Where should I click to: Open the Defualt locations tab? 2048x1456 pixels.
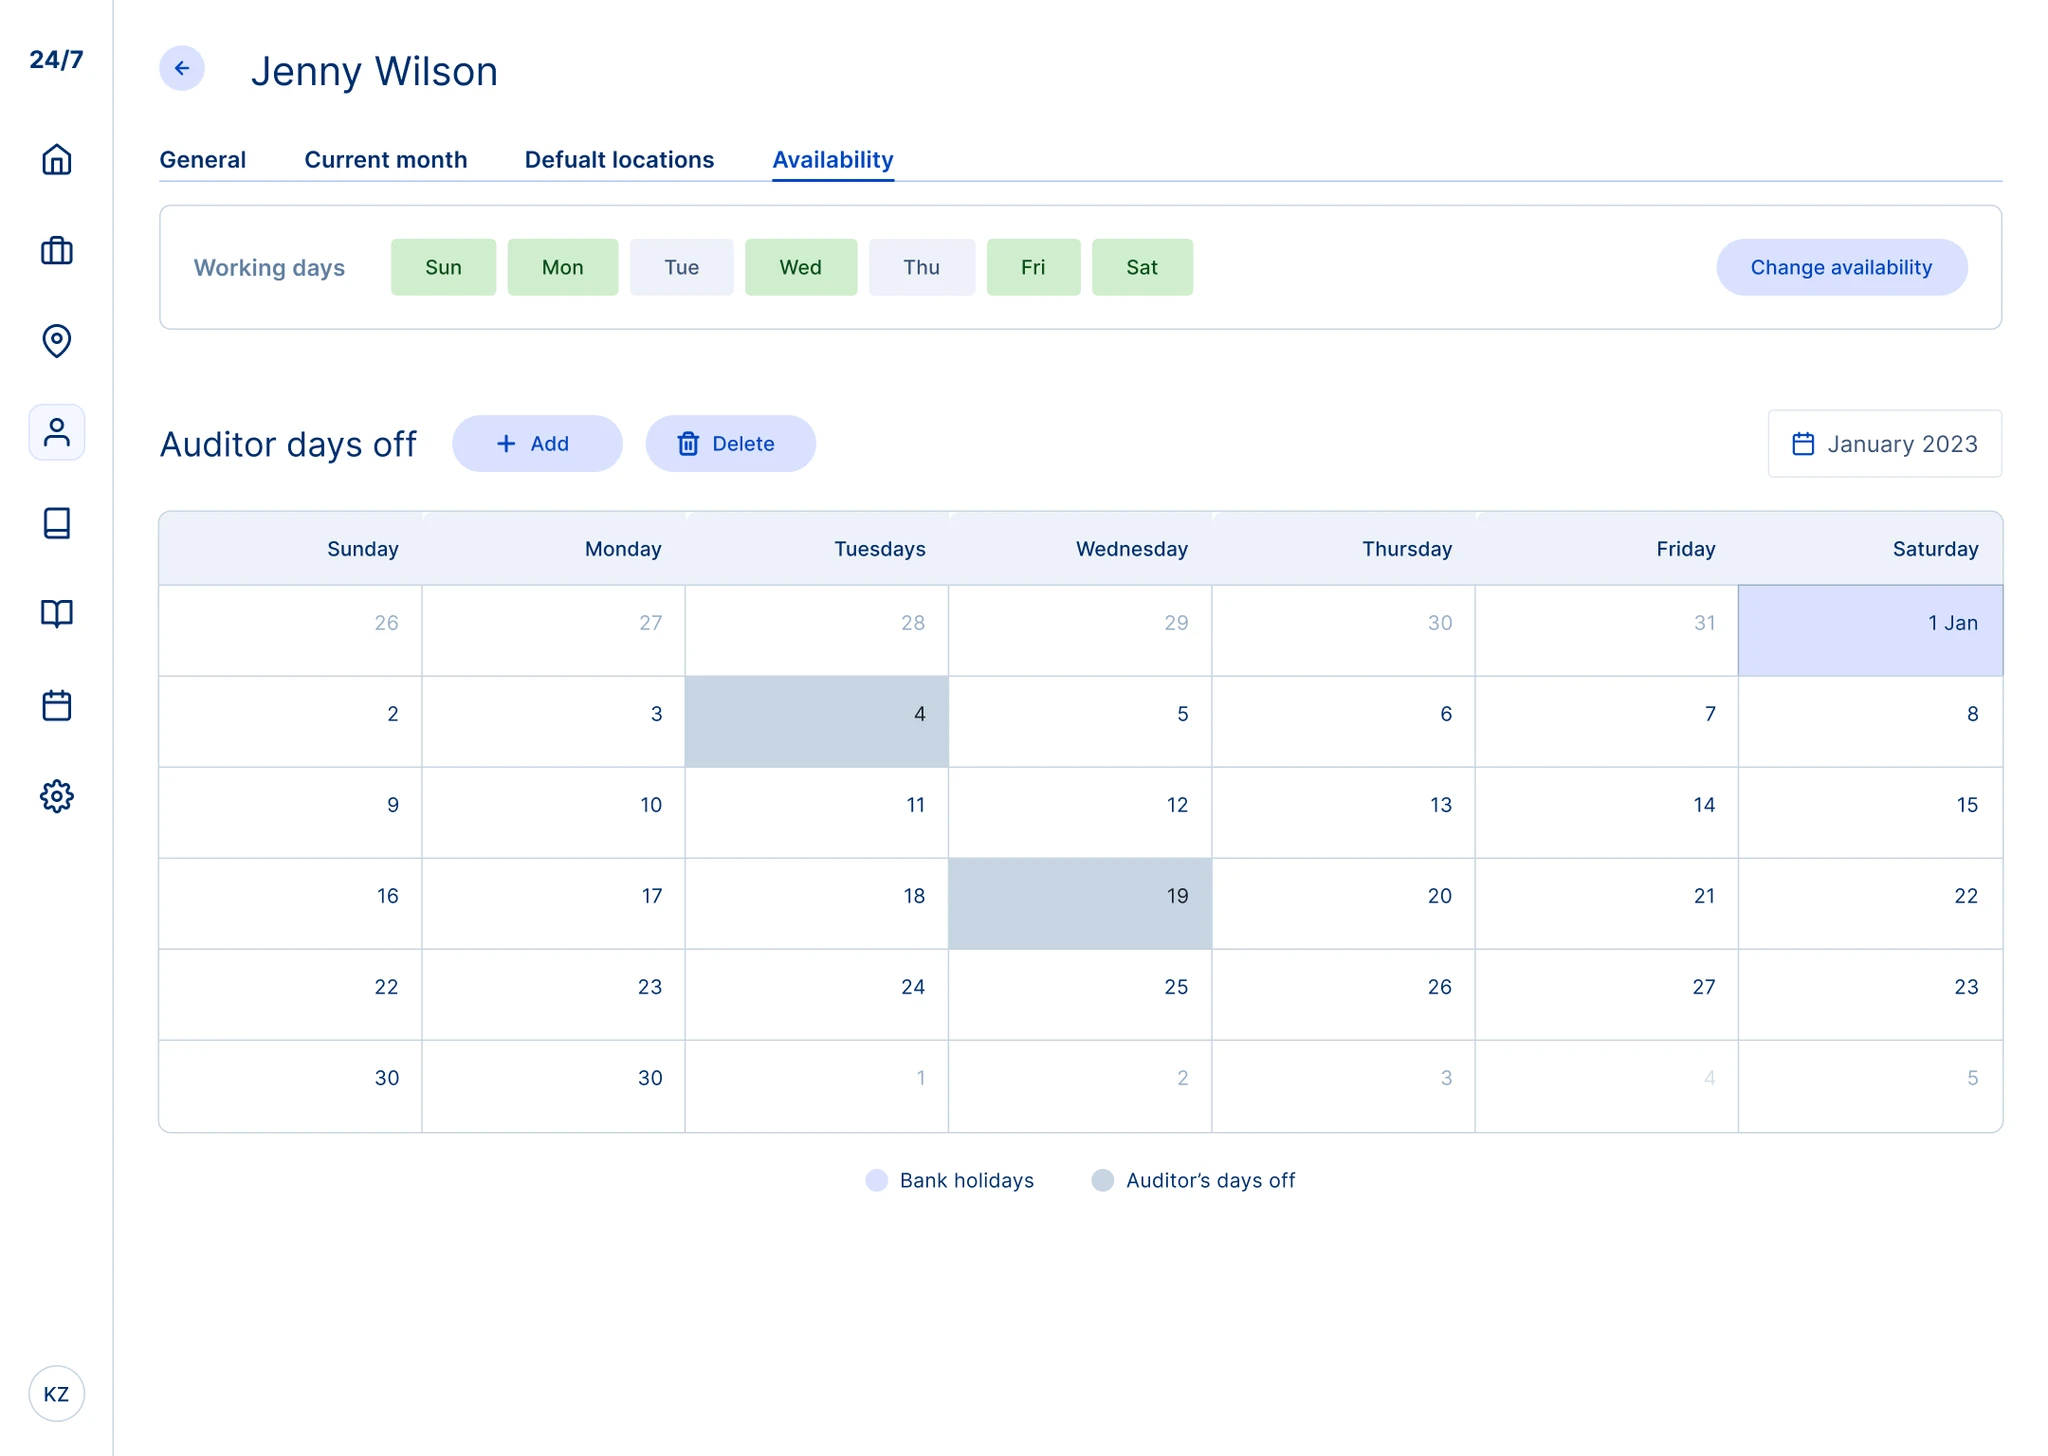pyautogui.click(x=619, y=160)
